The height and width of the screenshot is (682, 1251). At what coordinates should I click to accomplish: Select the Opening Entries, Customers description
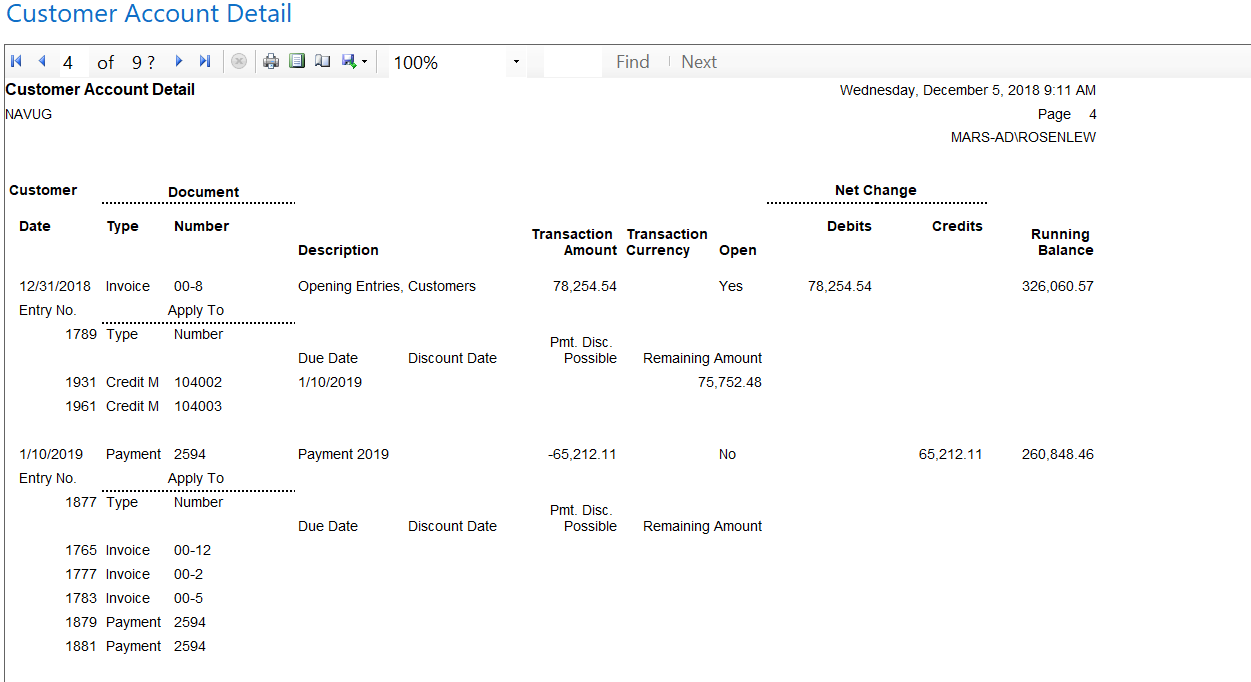tap(387, 286)
